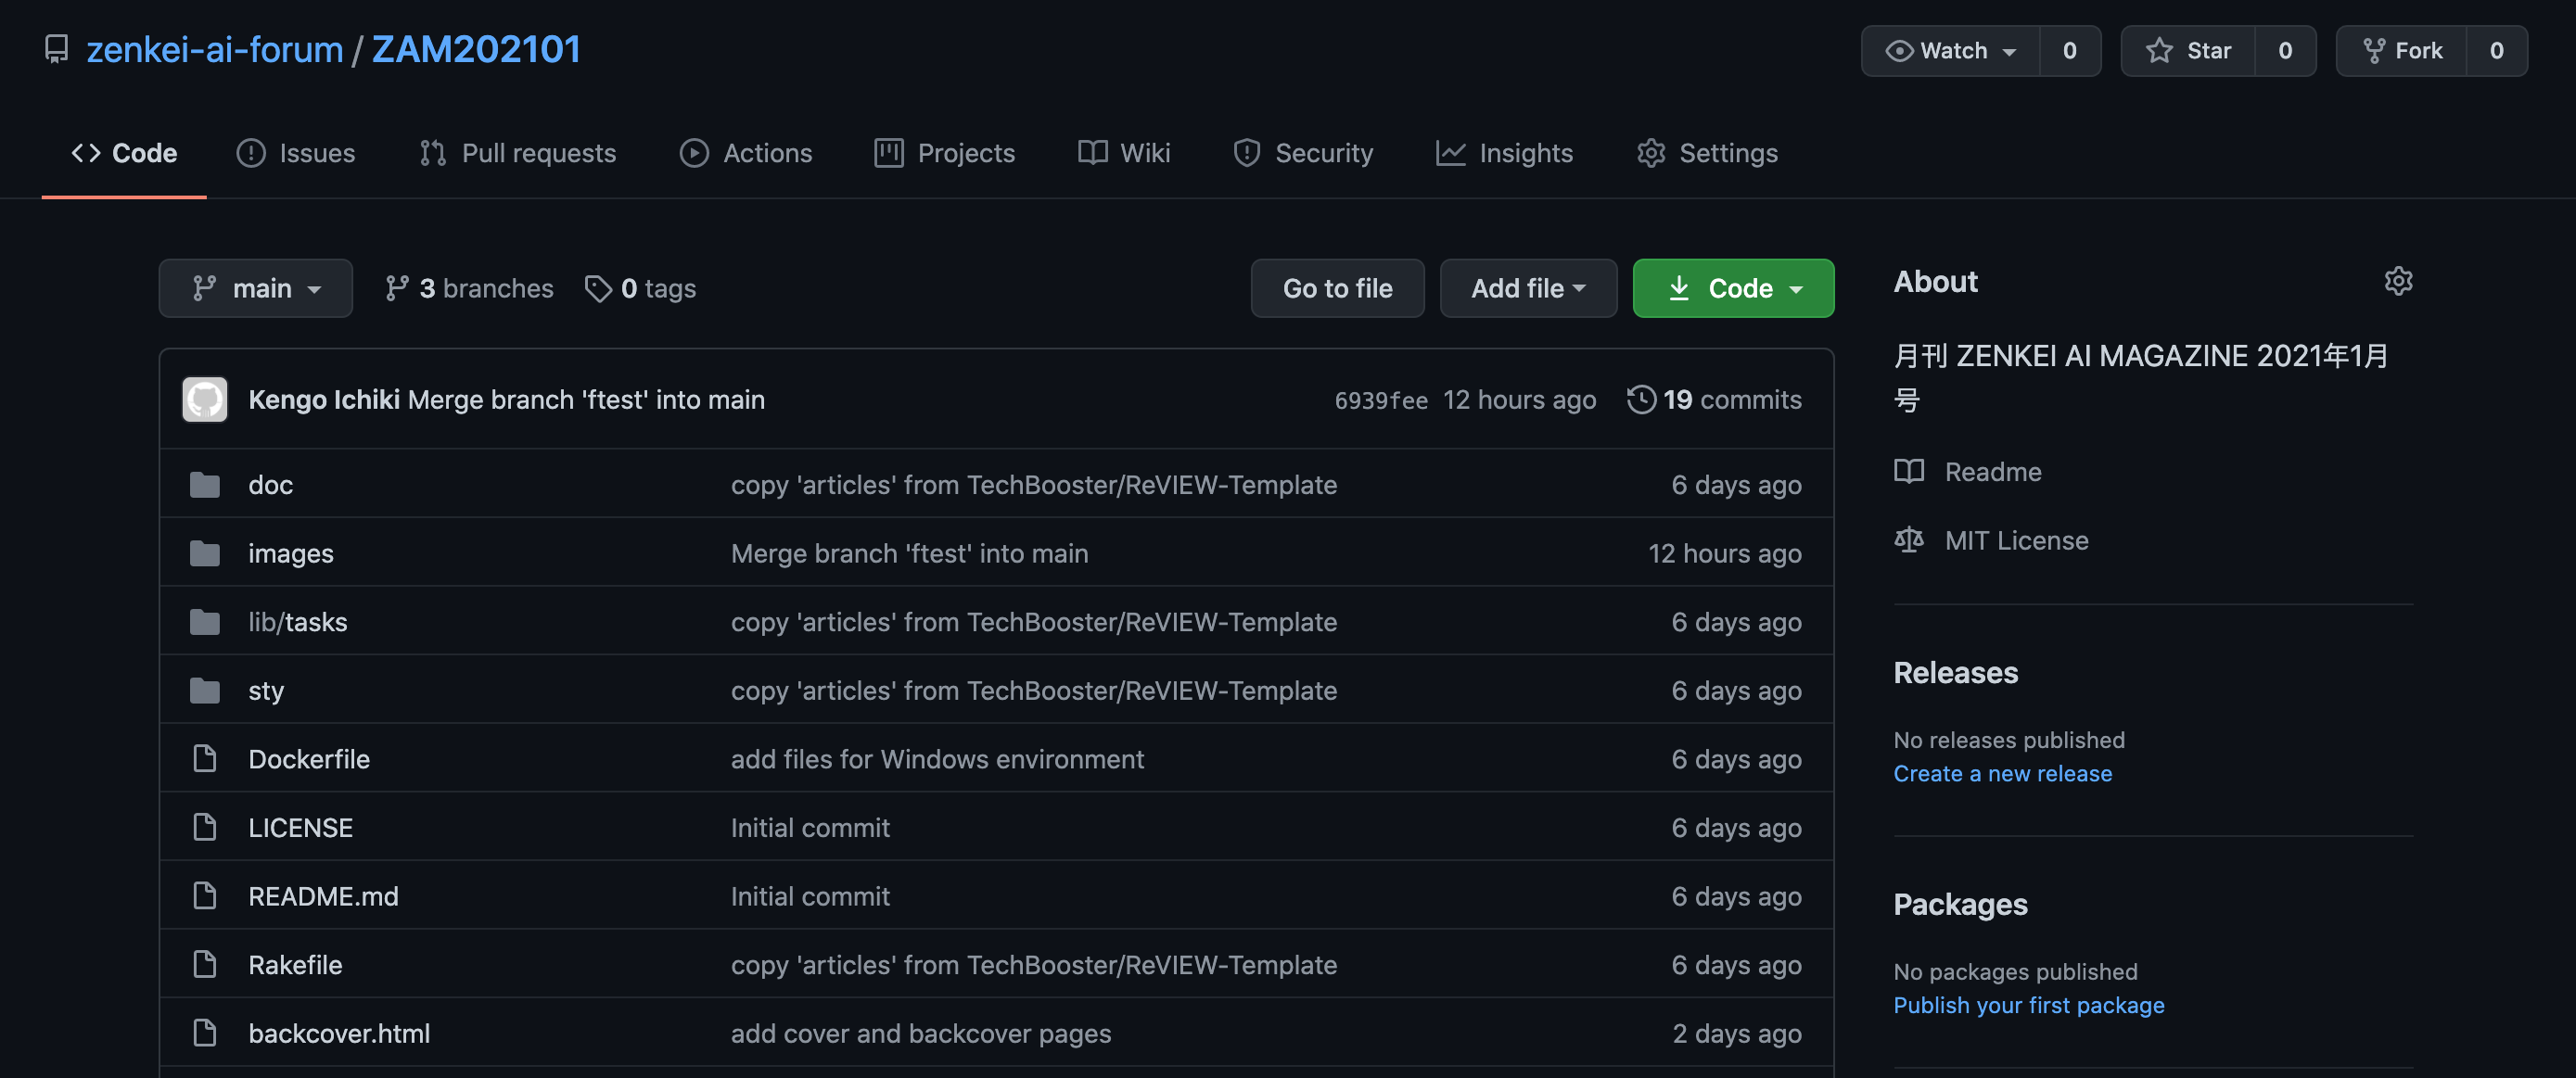Open the doc folder

point(271,485)
